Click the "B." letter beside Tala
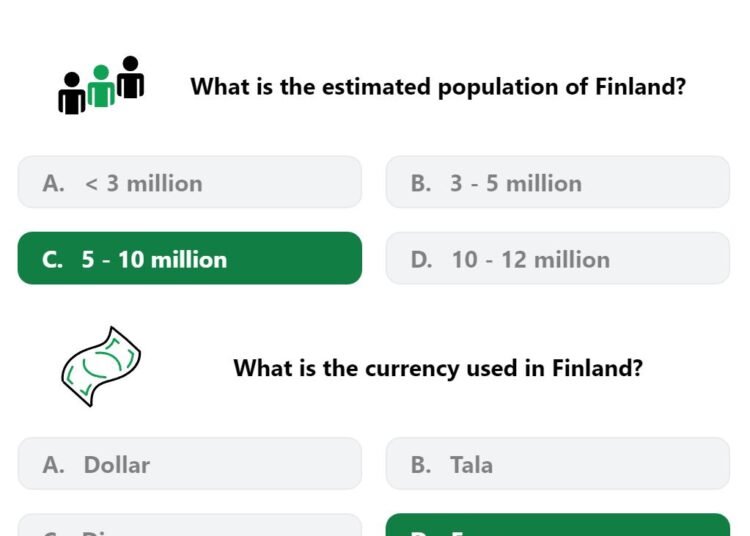This screenshot has height=536, width=750. (x=421, y=465)
